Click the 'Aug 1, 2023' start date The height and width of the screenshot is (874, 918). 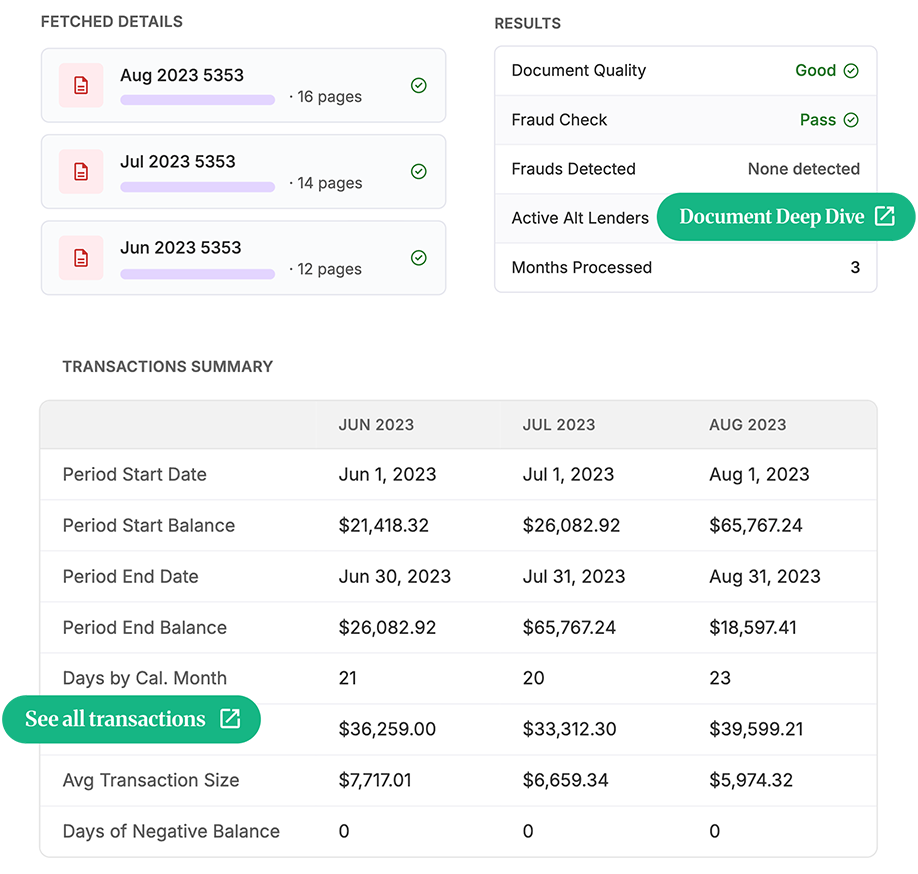(759, 474)
